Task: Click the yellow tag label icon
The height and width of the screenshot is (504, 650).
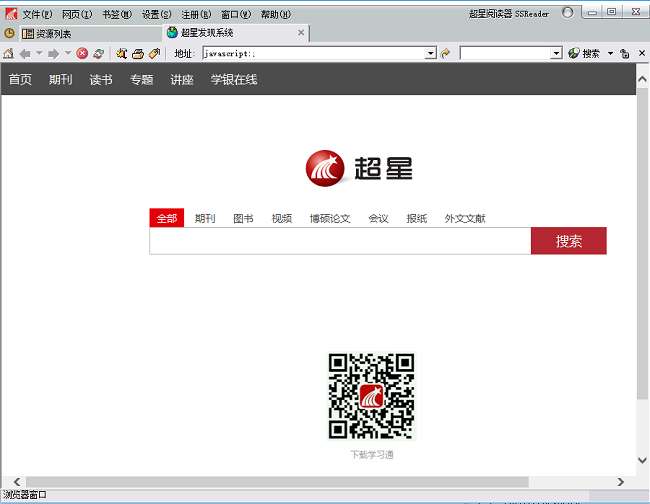Action: [154, 53]
